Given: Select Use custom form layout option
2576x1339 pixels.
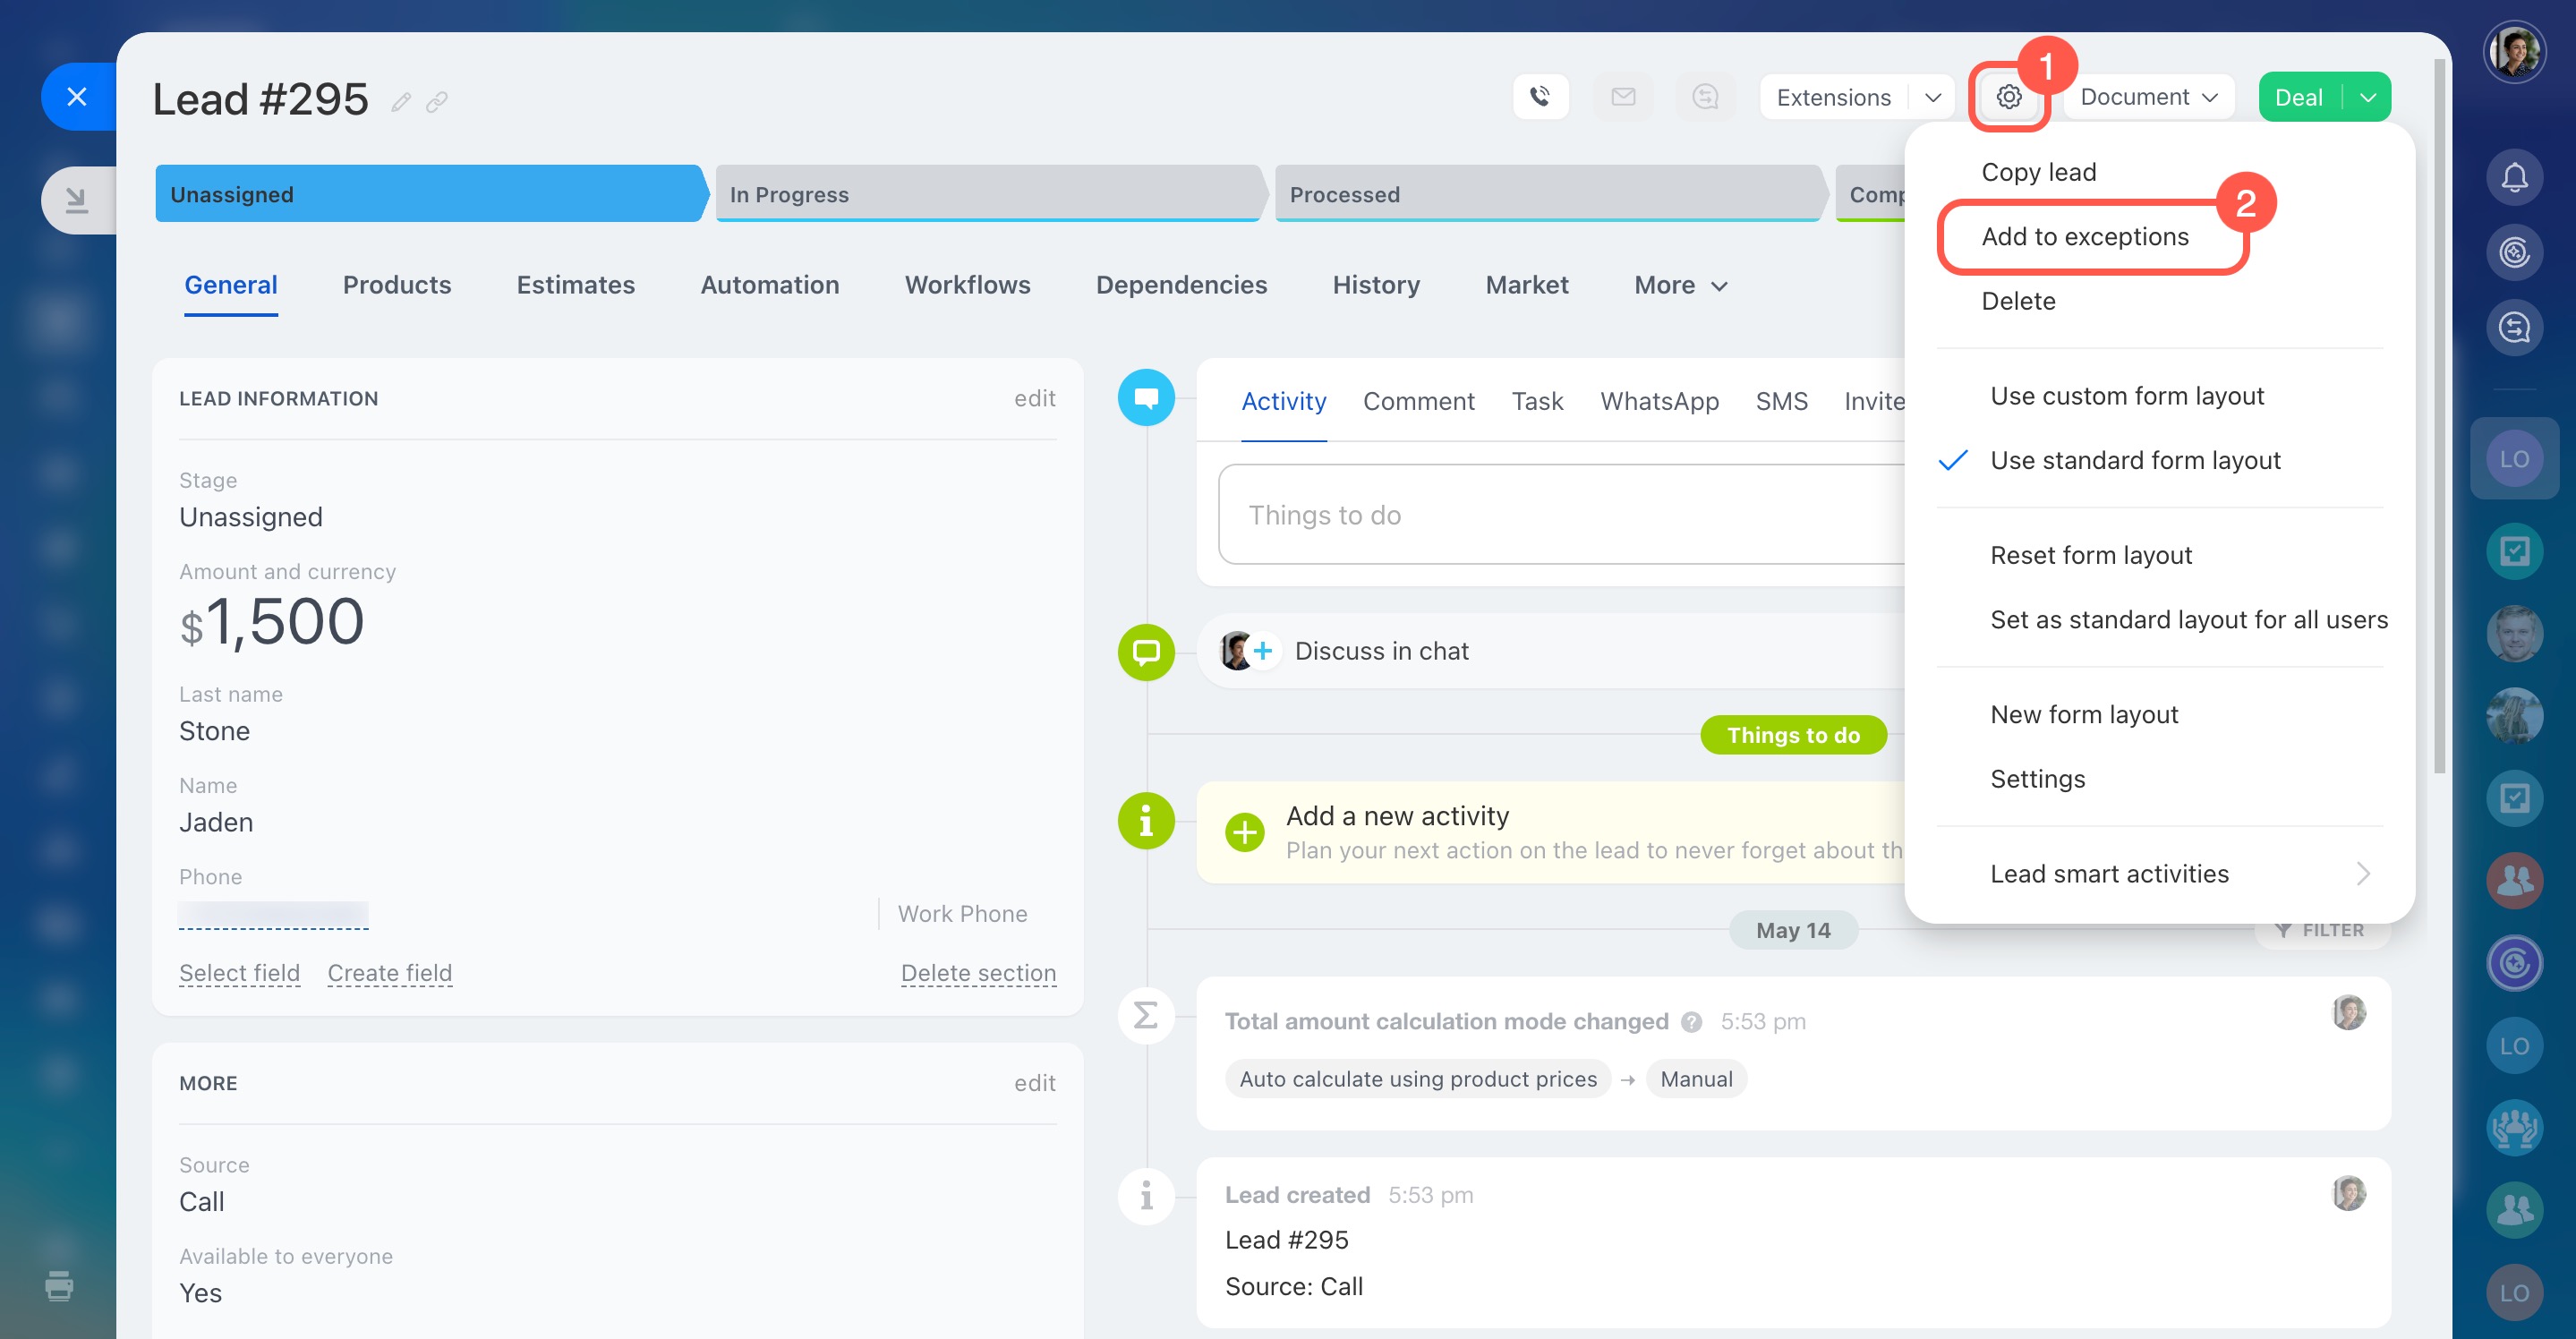Looking at the screenshot, I should coord(2127,396).
